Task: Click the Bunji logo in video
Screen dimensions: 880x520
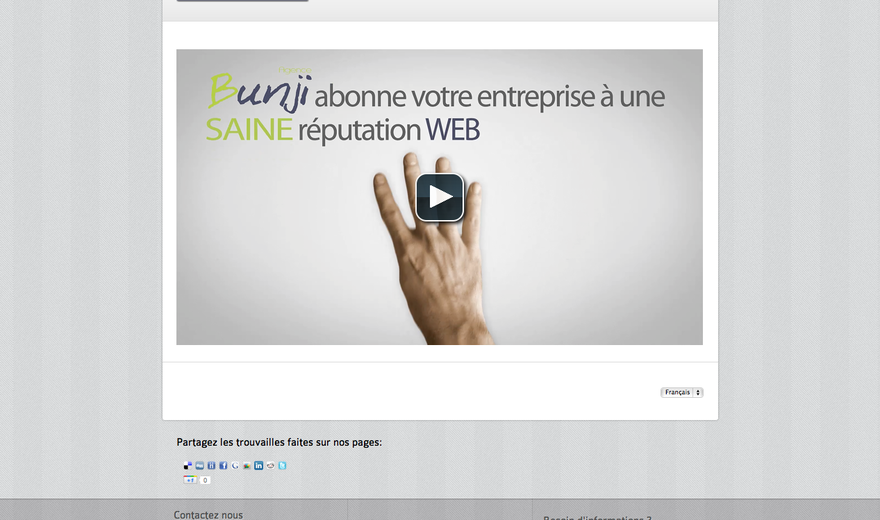Action: click(259, 91)
